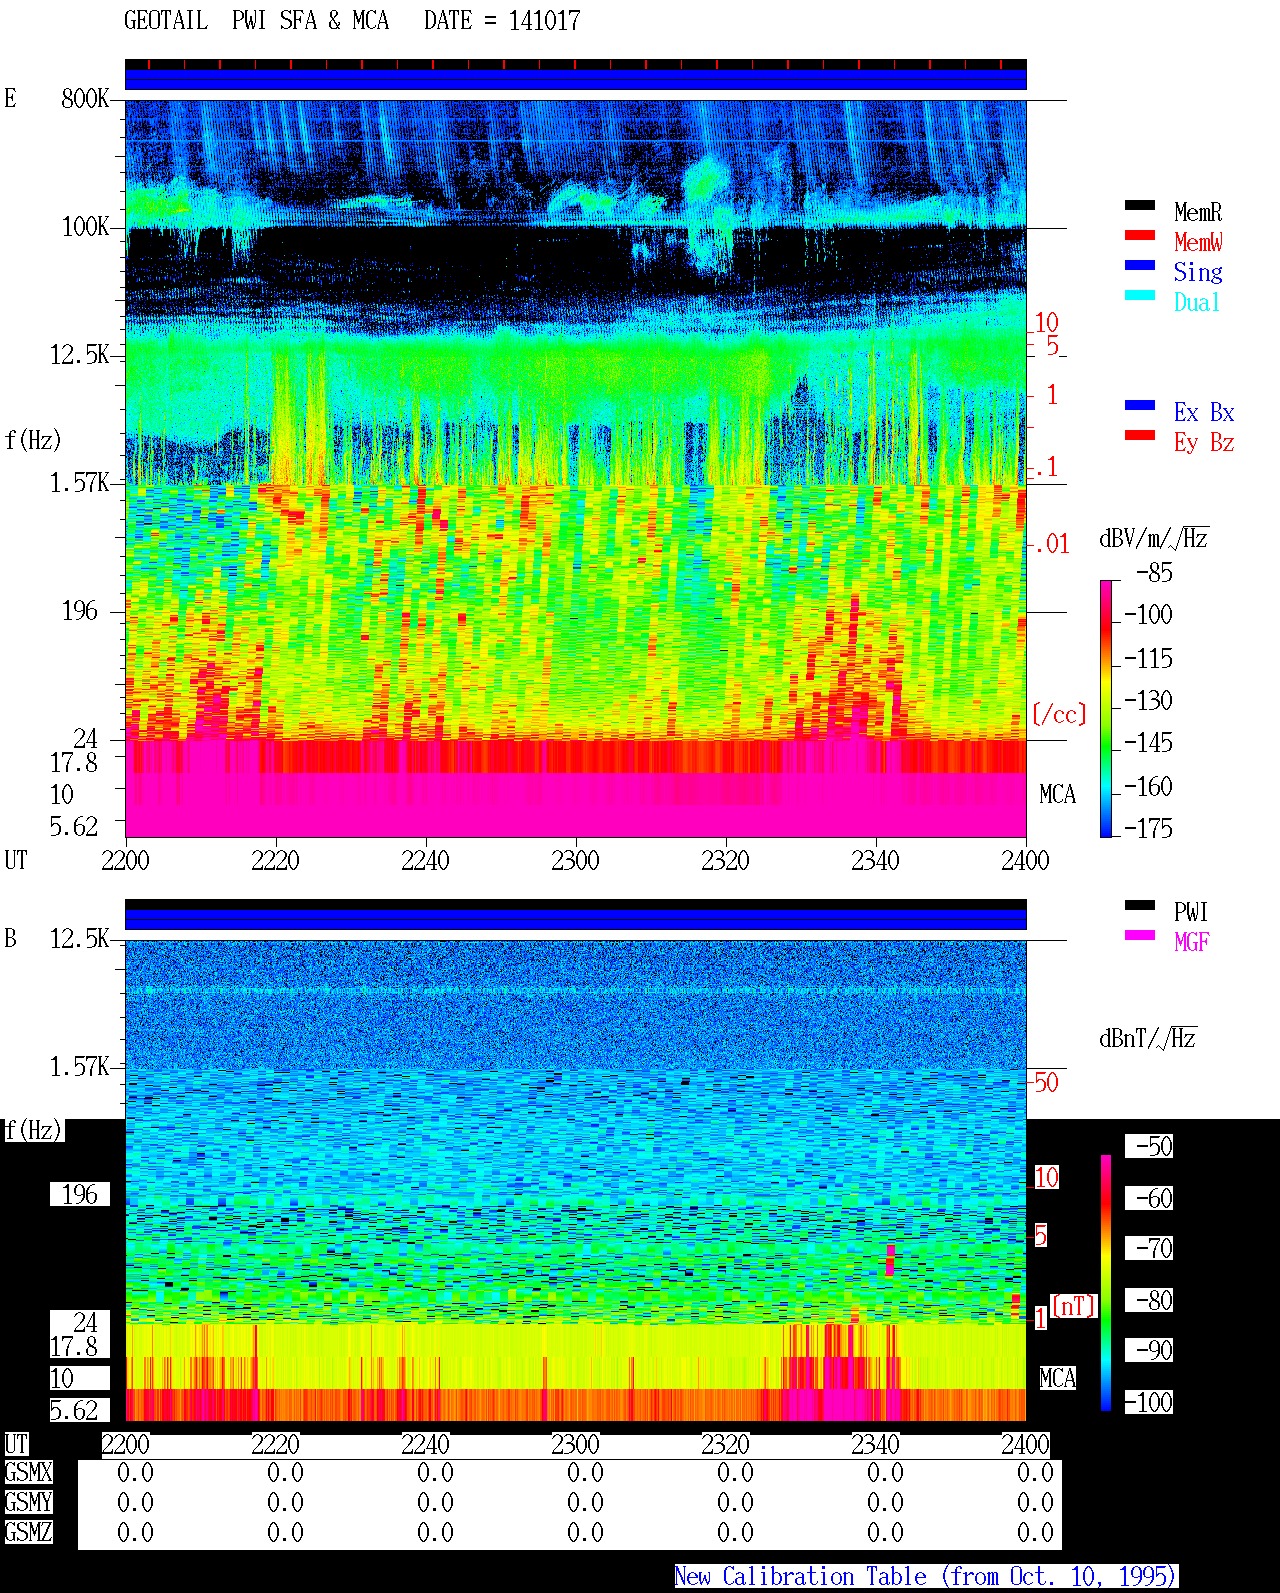Screen dimensions: 1280x1593
Task: Click the 100K frequency axis label
Action: point(85,226)
